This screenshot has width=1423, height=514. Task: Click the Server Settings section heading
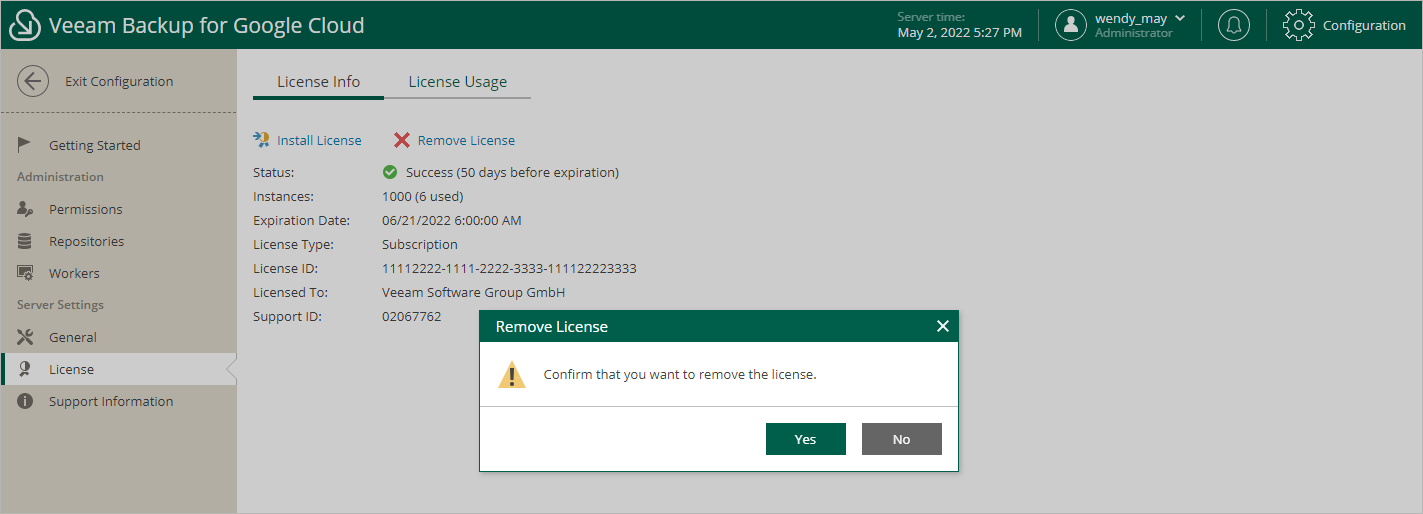(x=60, y=305)
